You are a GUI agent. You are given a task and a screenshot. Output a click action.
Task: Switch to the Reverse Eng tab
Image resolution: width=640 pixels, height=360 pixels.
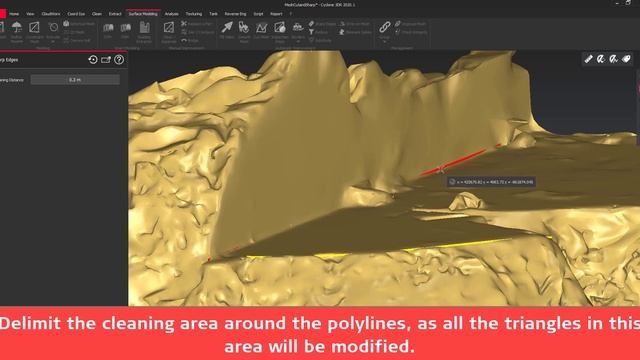coord(236,14)
